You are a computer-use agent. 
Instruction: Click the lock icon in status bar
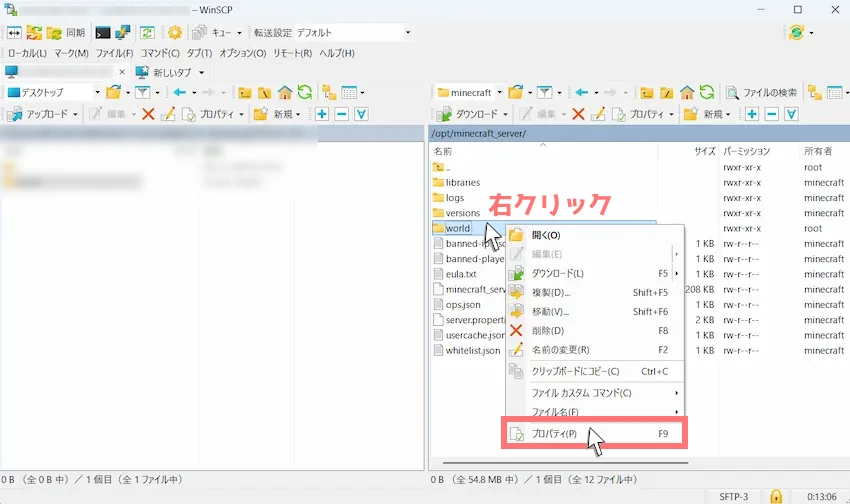776,496
